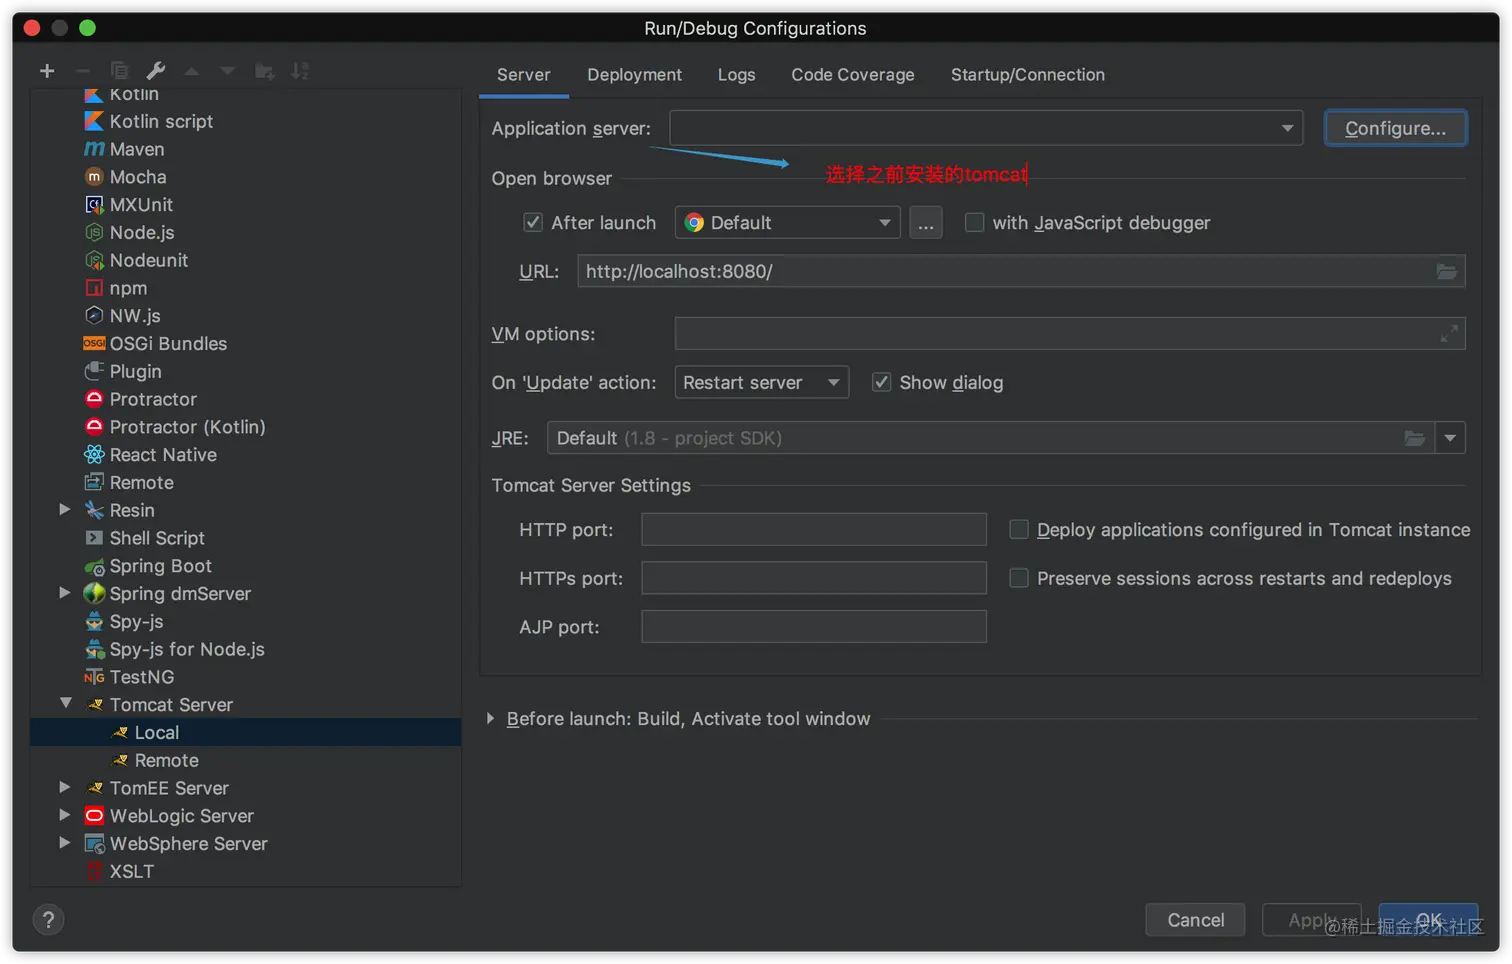
Task: Open the Restart server update action dropdown
Action: click(762, 382)
